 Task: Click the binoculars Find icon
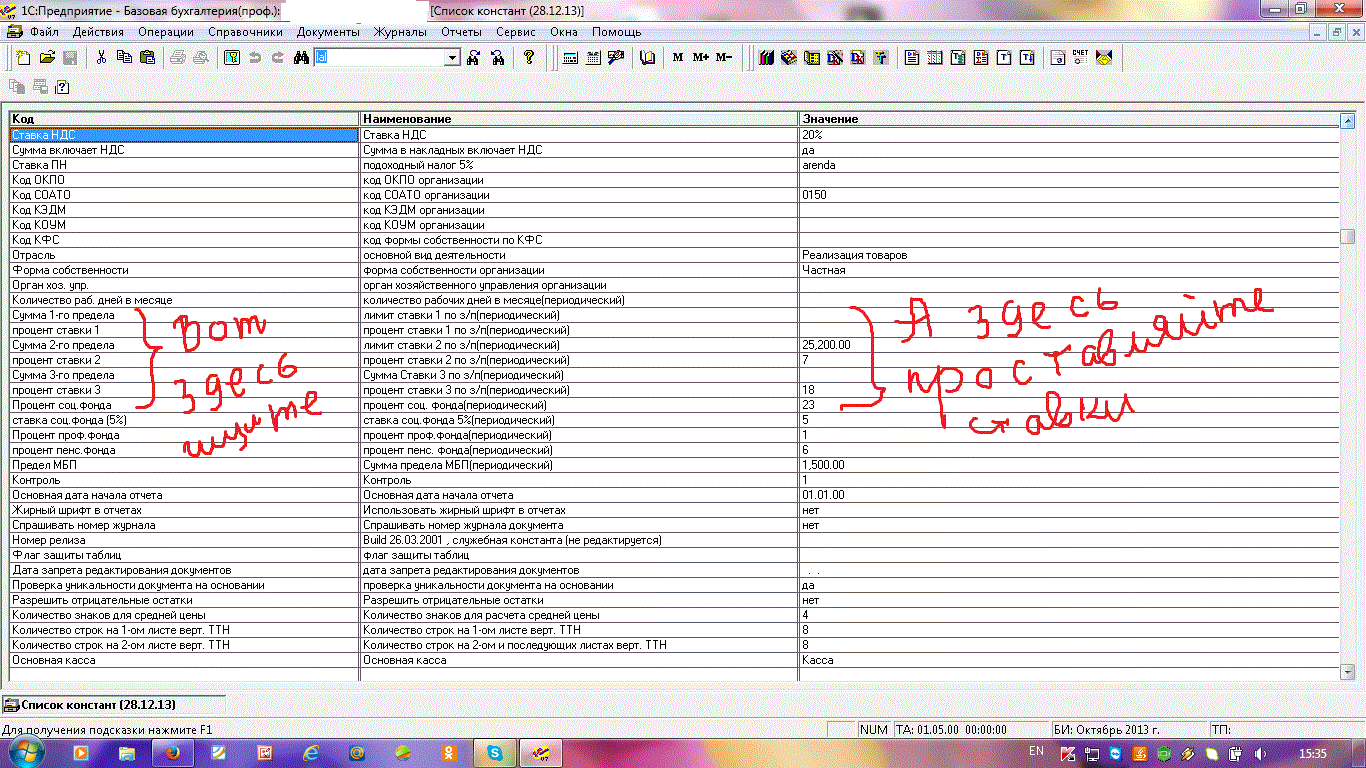[x=301, y=57]
